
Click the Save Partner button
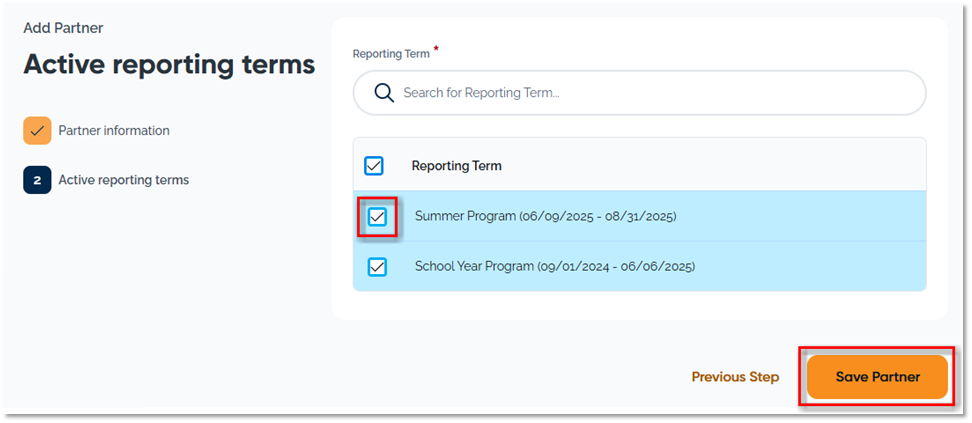click(877, 377)
